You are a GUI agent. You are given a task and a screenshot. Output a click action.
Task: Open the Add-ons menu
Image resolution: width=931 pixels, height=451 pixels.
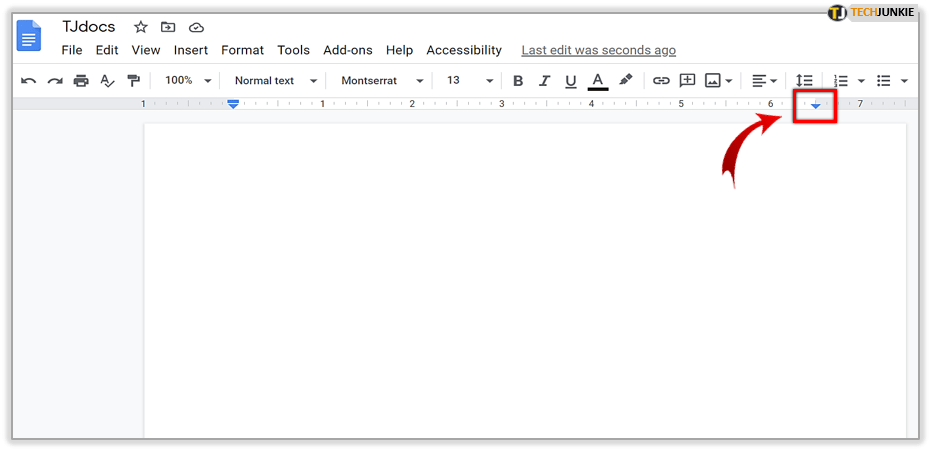[x=348, y=50]
